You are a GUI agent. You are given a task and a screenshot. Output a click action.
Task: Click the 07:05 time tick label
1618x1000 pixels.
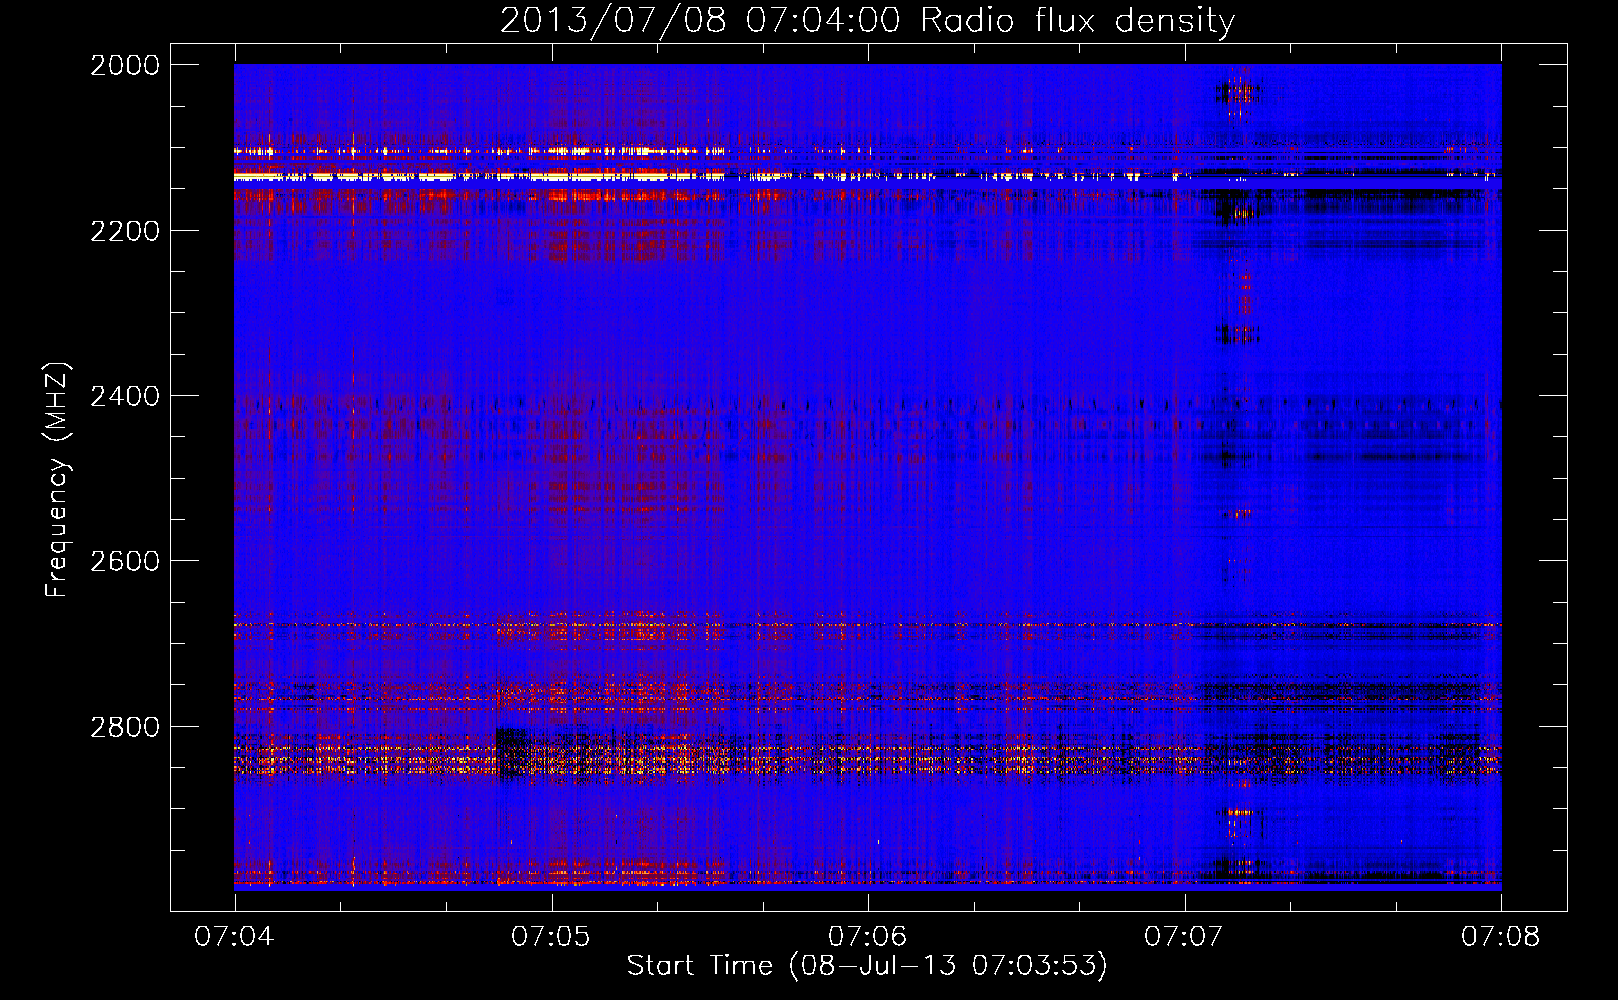pyautogui.click(x=551, y=937)
